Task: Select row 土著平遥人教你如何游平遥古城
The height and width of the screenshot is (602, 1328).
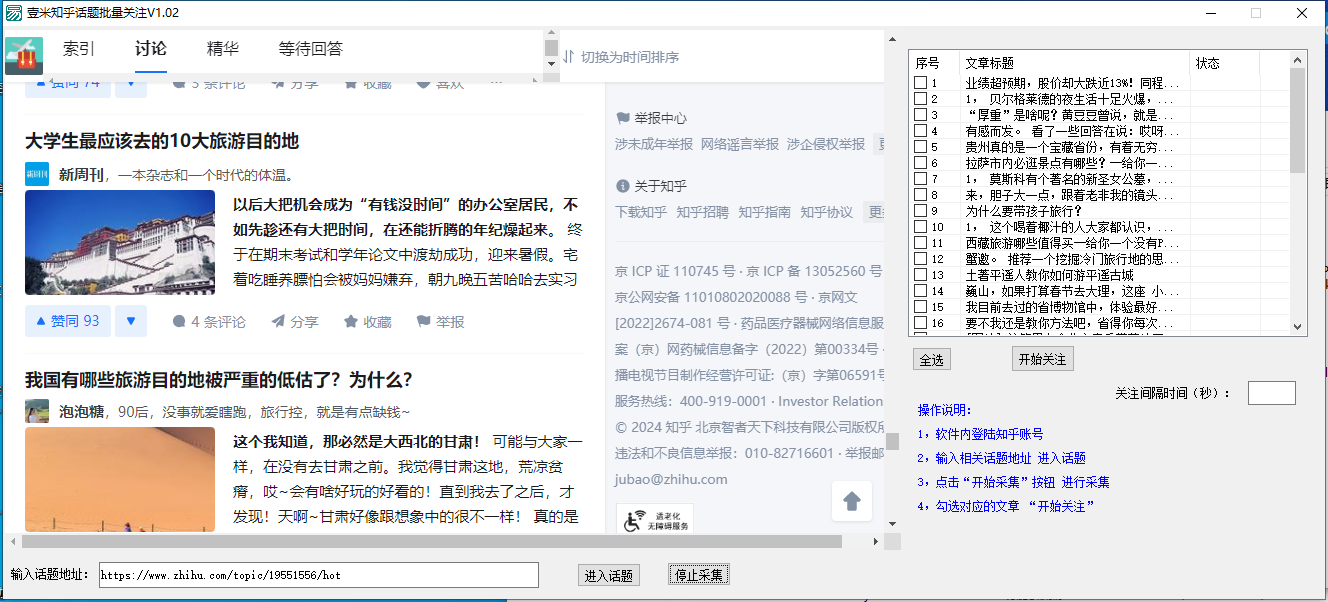Action: click(1099, 275)
